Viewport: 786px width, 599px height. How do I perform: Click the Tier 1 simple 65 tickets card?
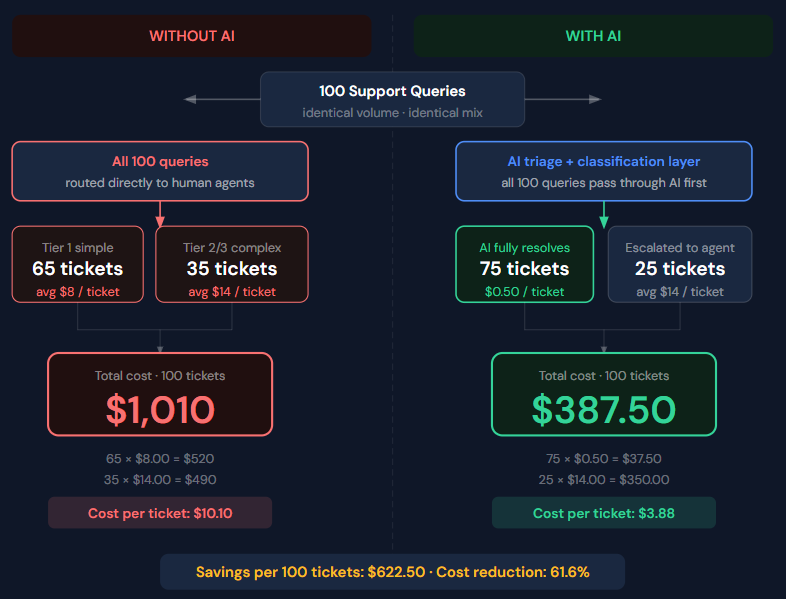(79, 265)
